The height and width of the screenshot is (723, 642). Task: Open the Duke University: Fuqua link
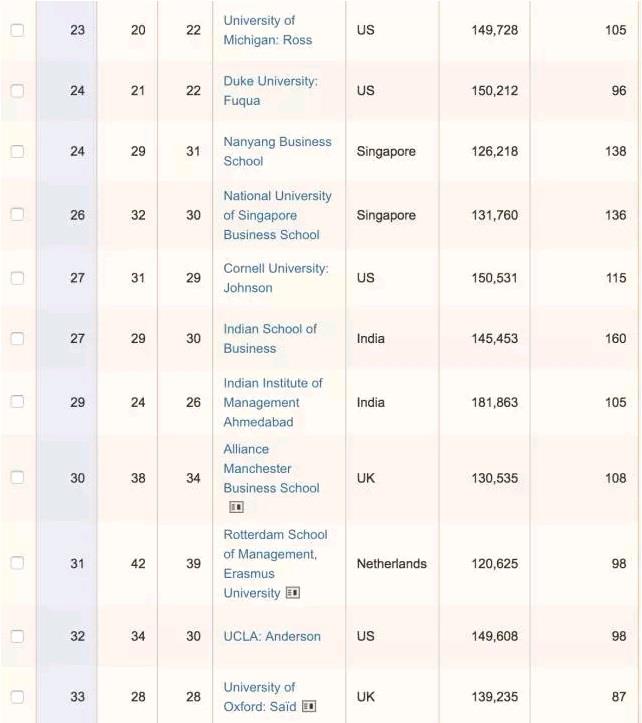pos(270,91)
